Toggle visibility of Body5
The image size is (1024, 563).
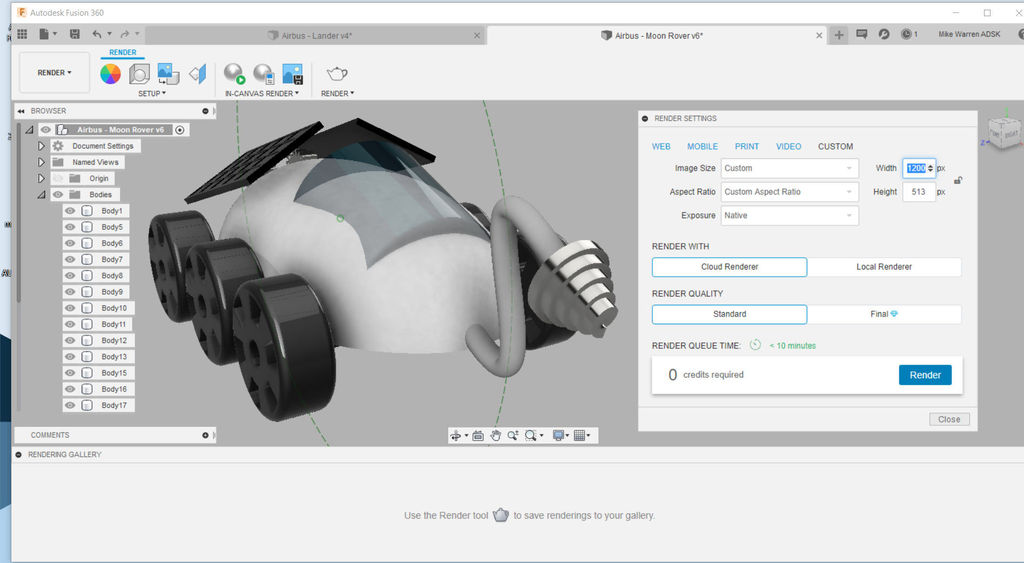pyautogui.click(x=70, y=227)
